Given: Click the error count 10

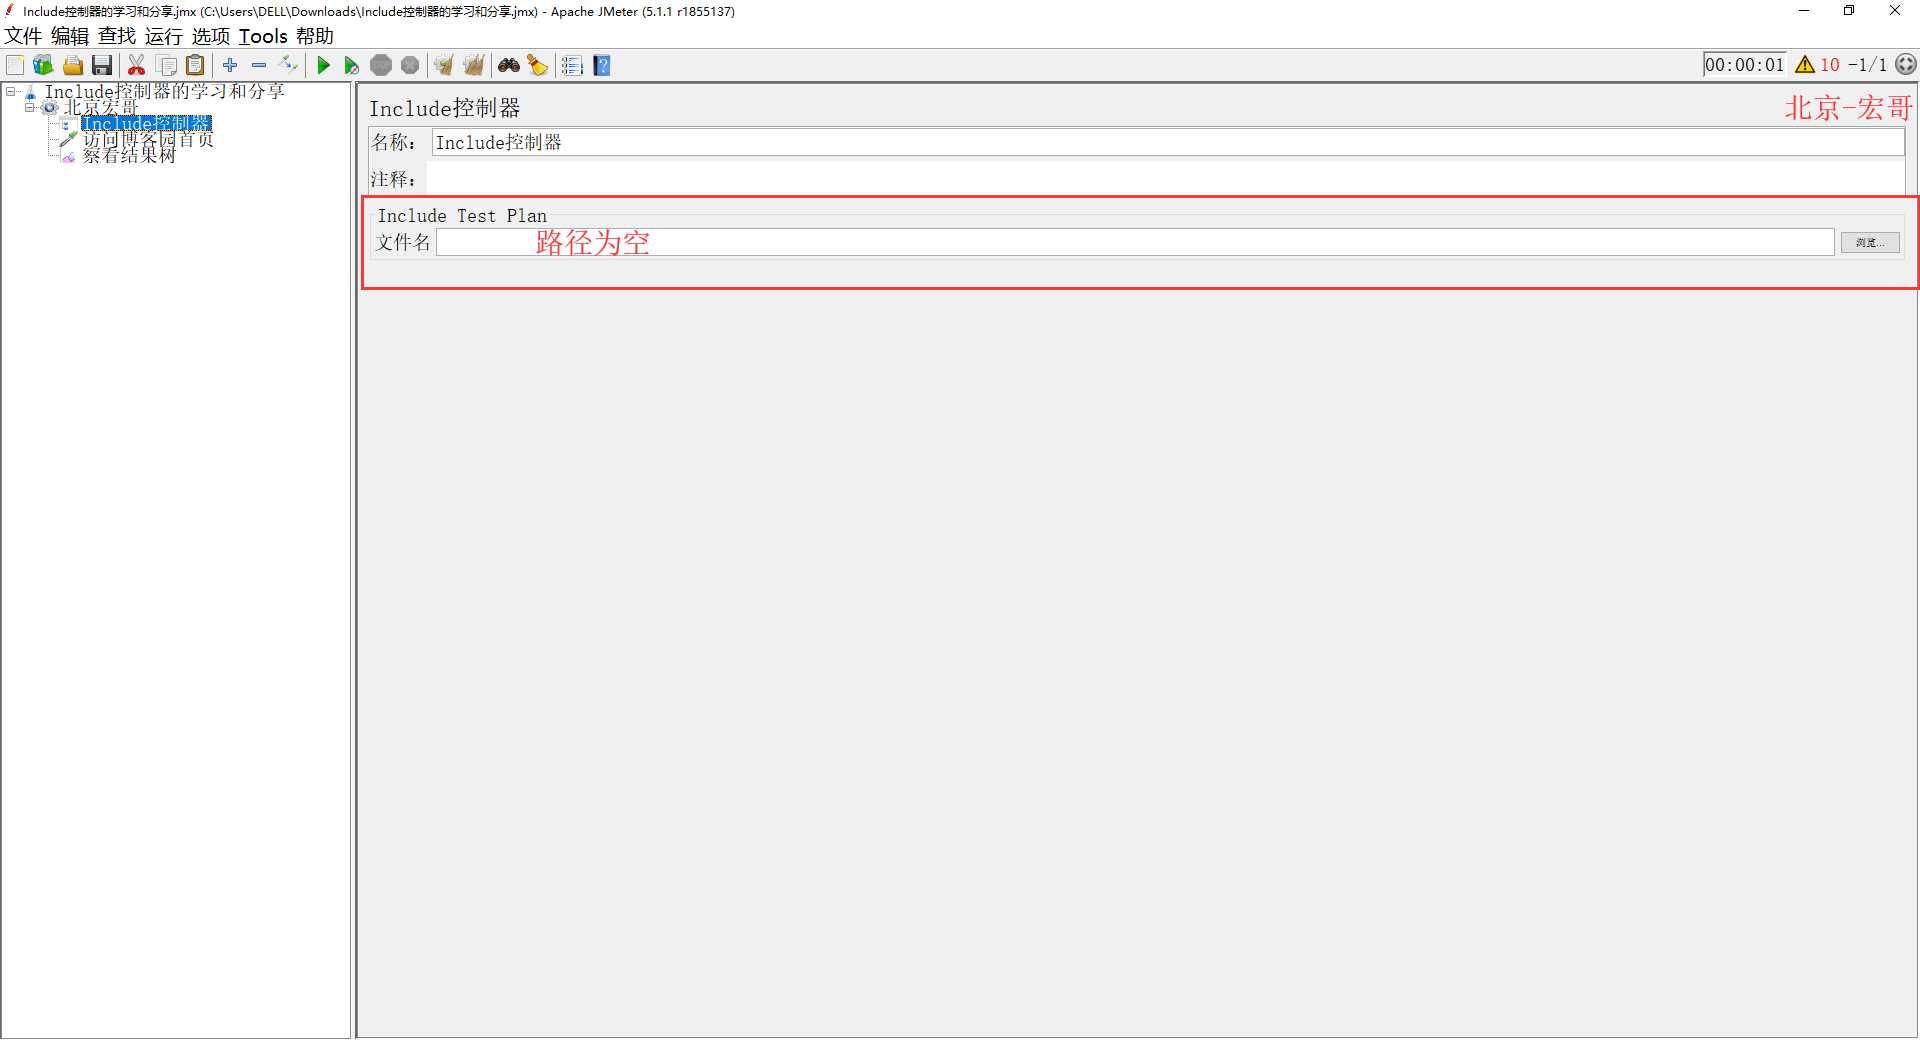Looking at the screenshot, I should point(1830,65).
